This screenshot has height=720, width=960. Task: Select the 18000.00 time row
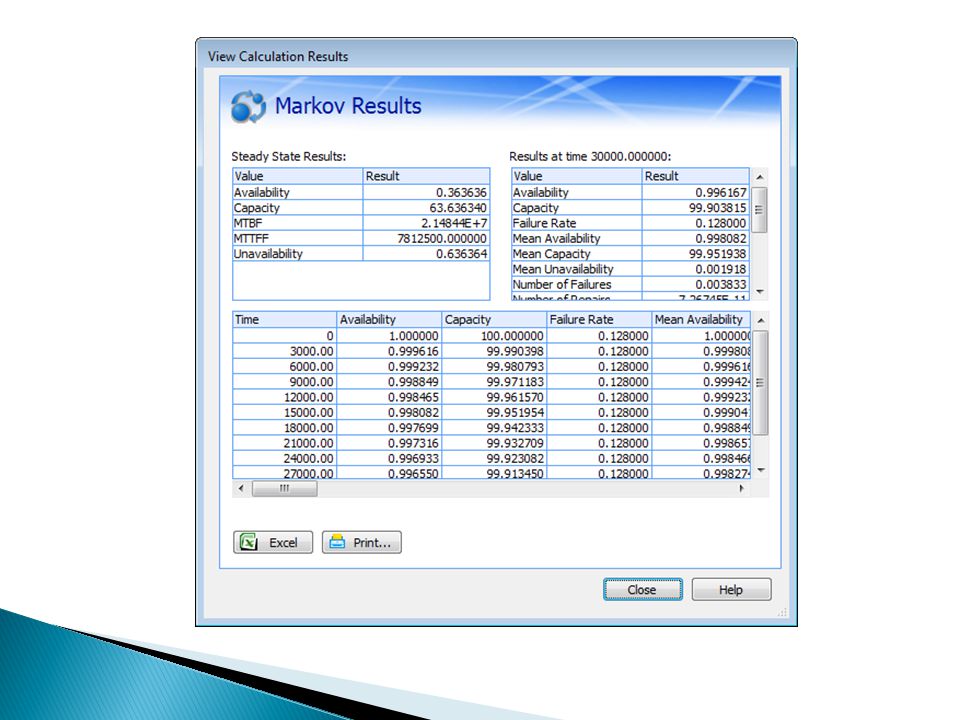coord(492,427)
